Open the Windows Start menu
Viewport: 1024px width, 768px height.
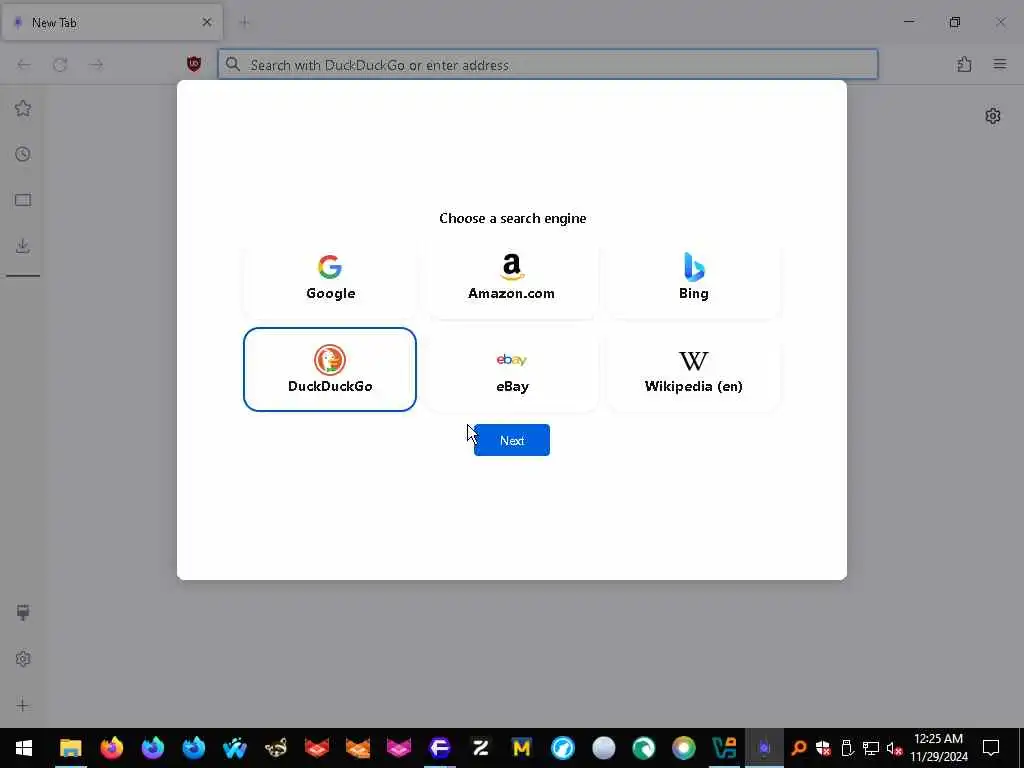point(24,748)
